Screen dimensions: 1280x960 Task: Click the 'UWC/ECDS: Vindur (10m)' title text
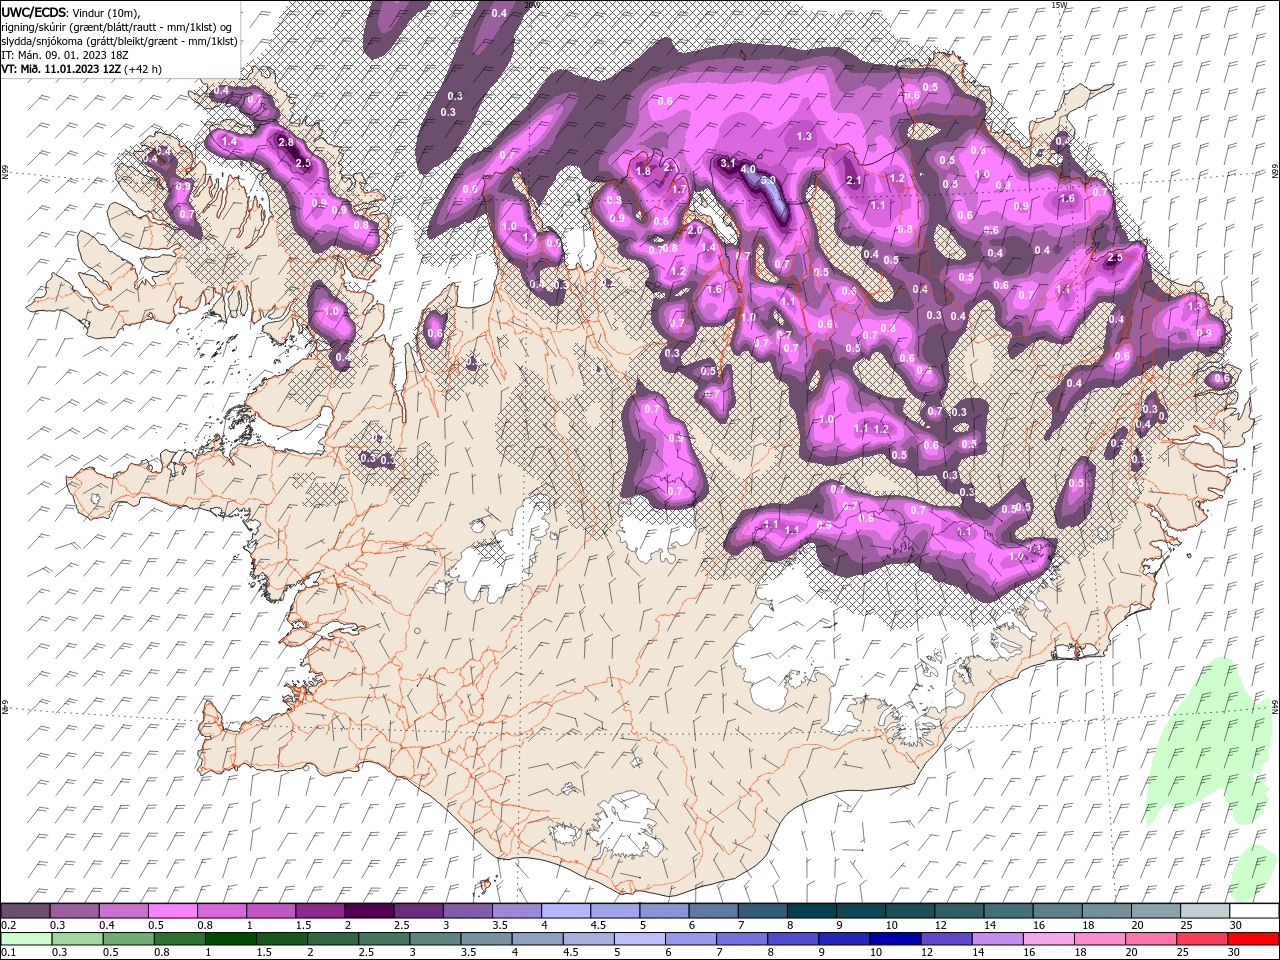point(72,12)
